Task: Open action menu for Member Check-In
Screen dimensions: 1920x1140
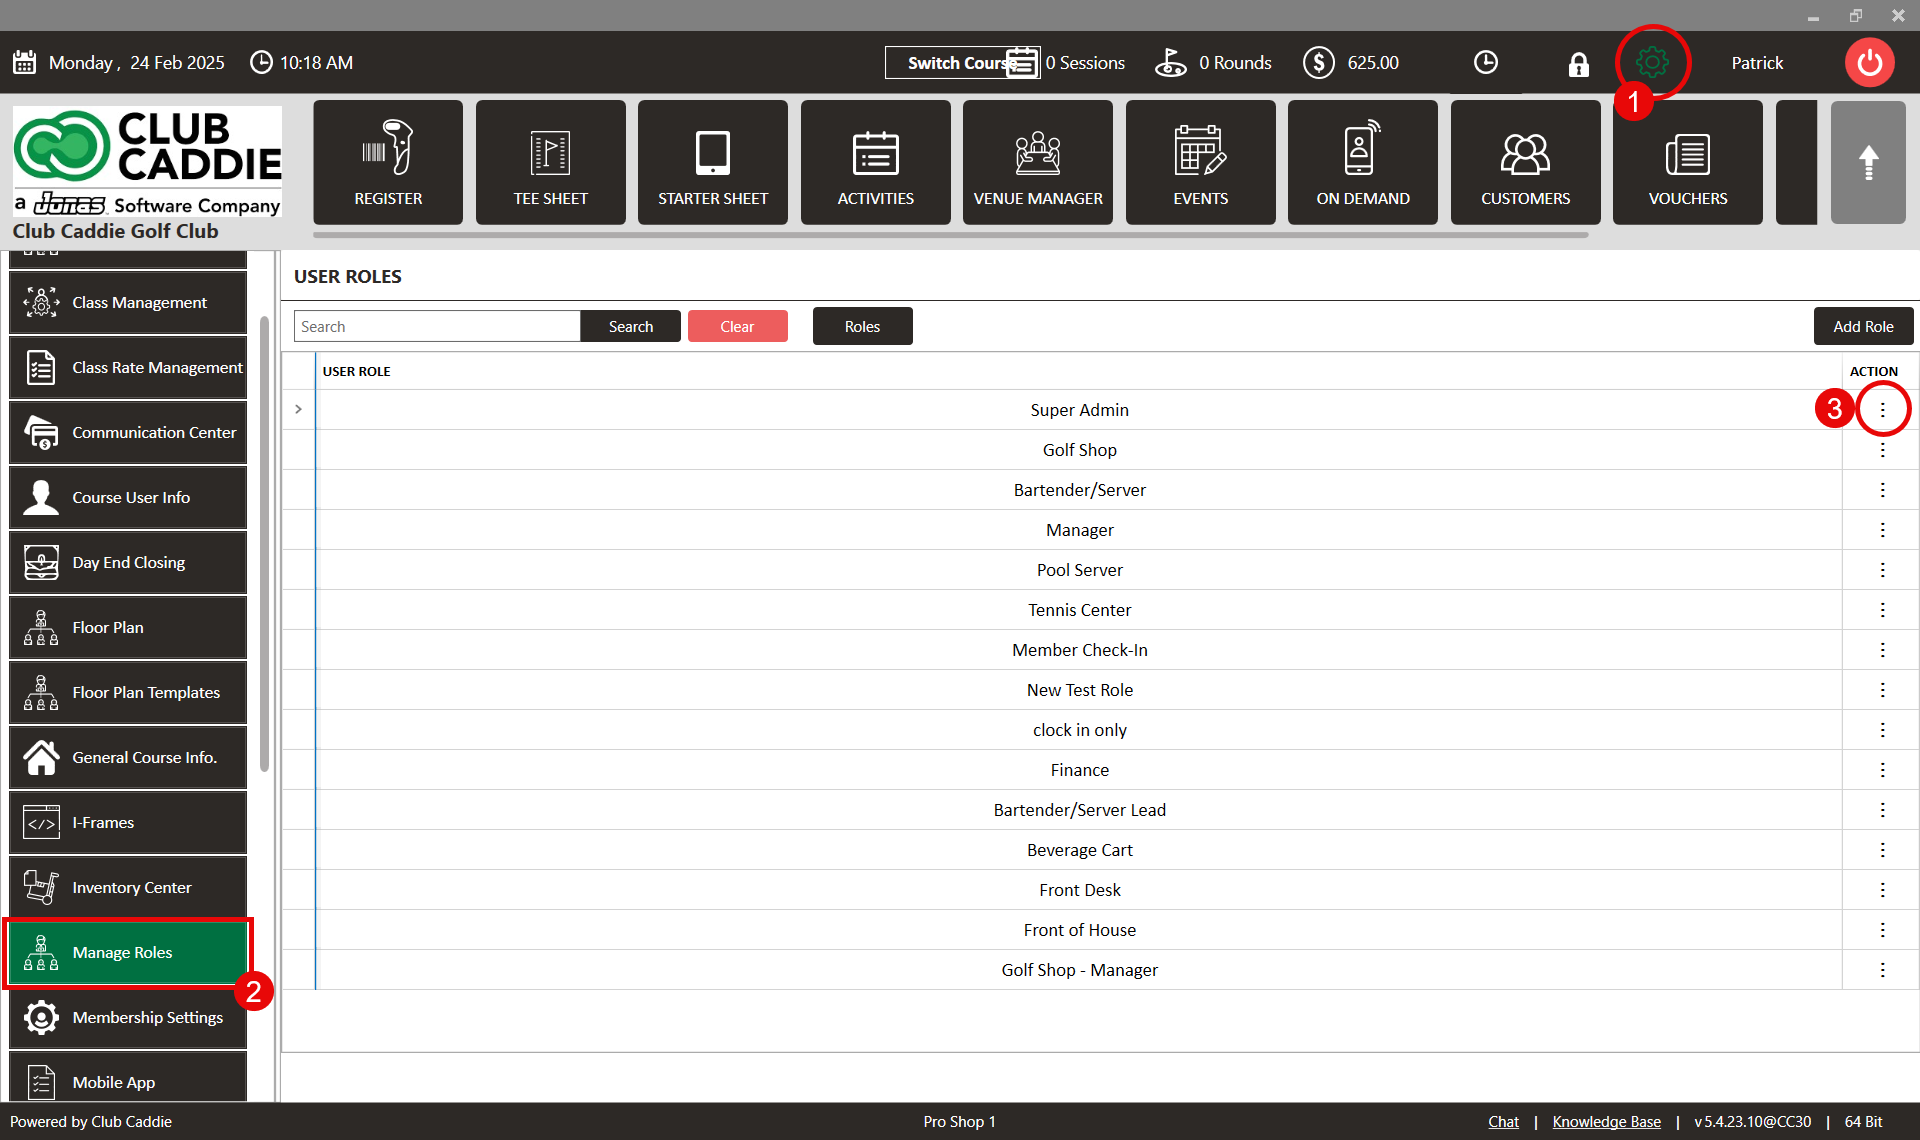Action: [x=1882, y=650]
